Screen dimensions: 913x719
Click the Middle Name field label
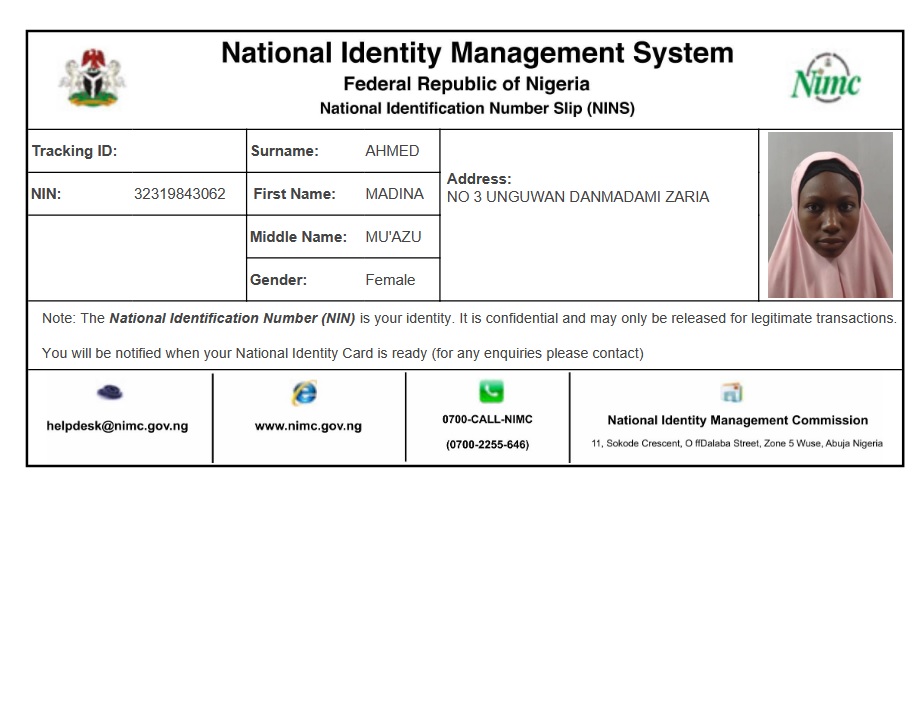click(298, 237)
